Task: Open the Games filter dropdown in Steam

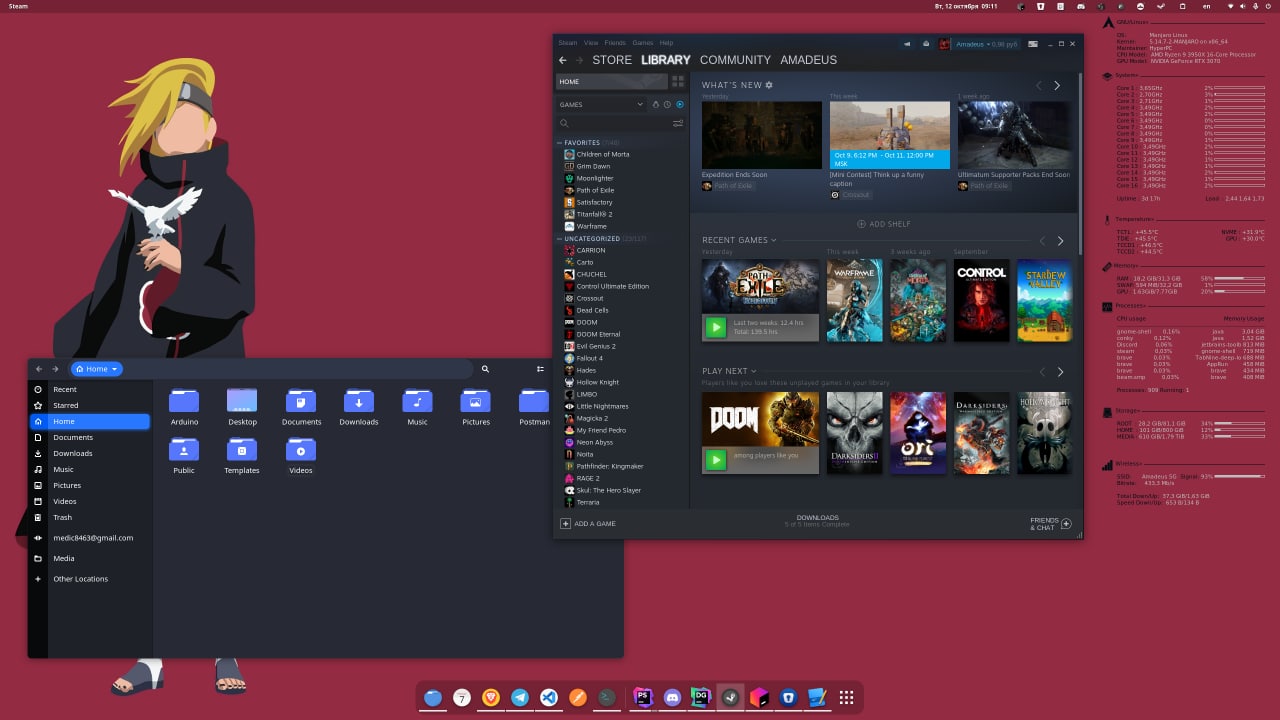Action: [601, 104]
